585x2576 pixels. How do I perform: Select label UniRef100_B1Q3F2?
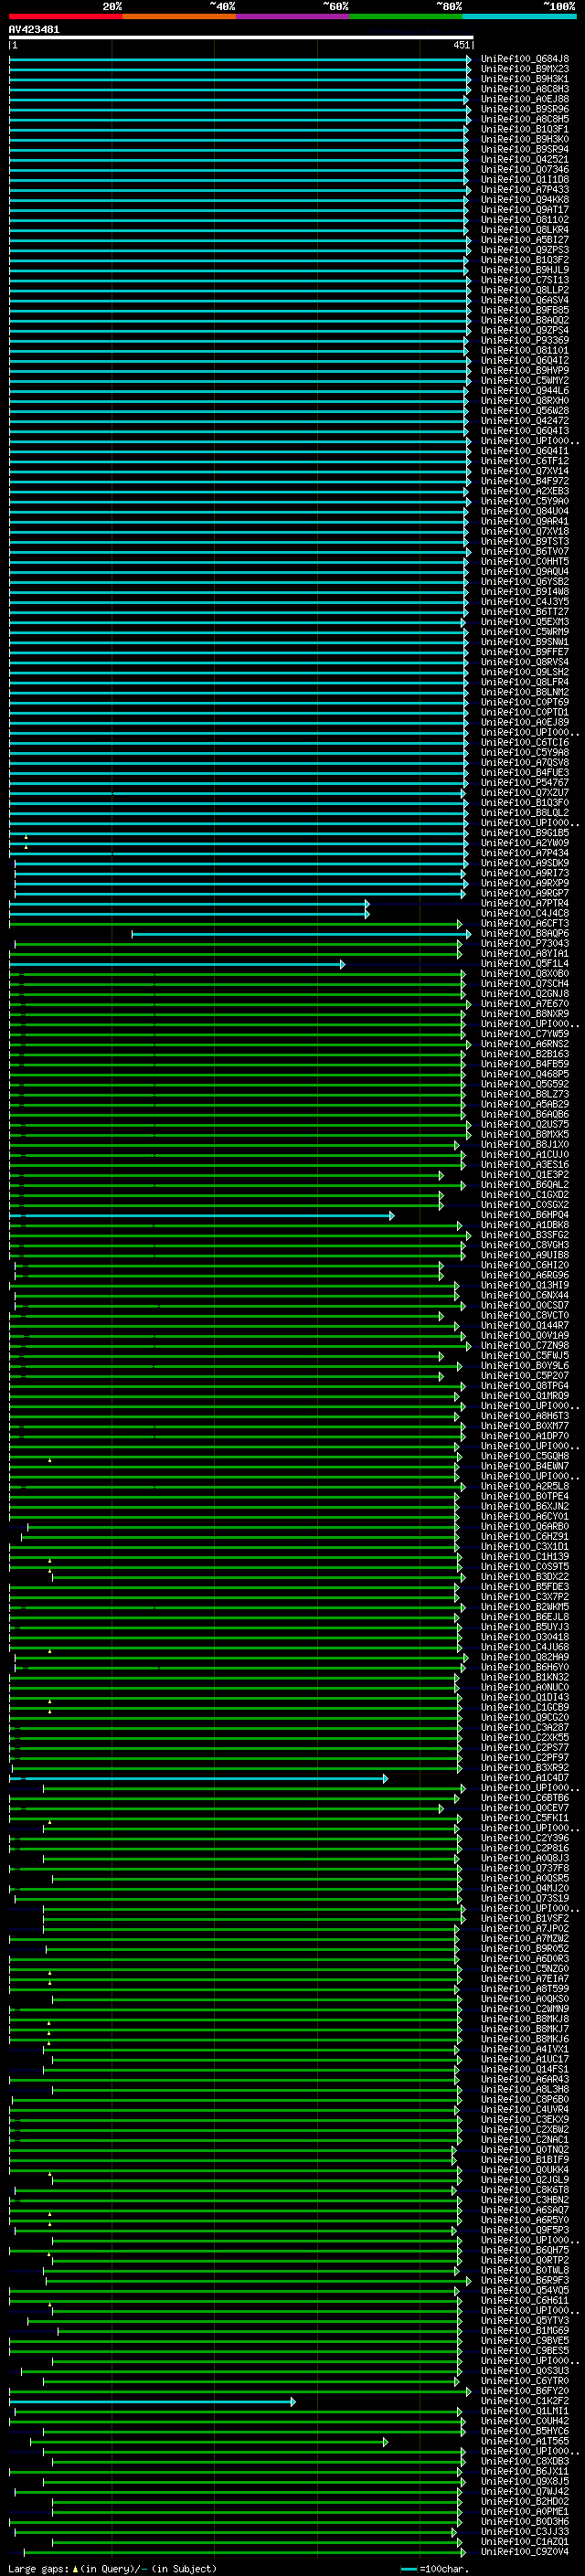pos(525,260)
